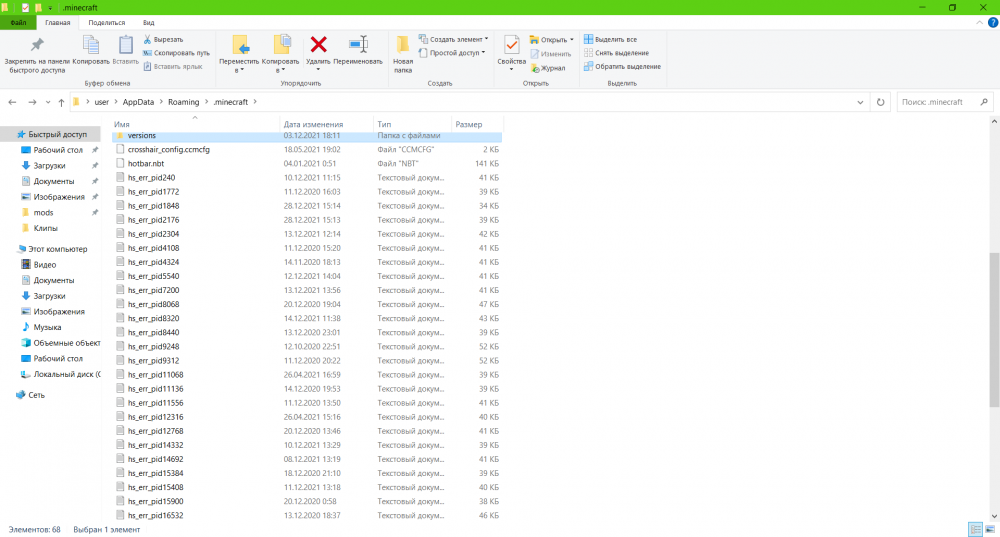Click the search magnifier icon

tap(984, 102)
